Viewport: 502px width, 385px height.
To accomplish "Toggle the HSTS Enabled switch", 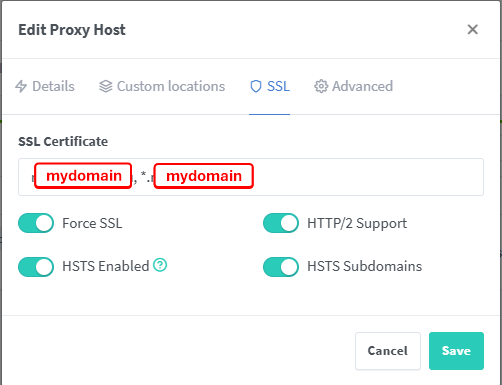I will point(36,267).
